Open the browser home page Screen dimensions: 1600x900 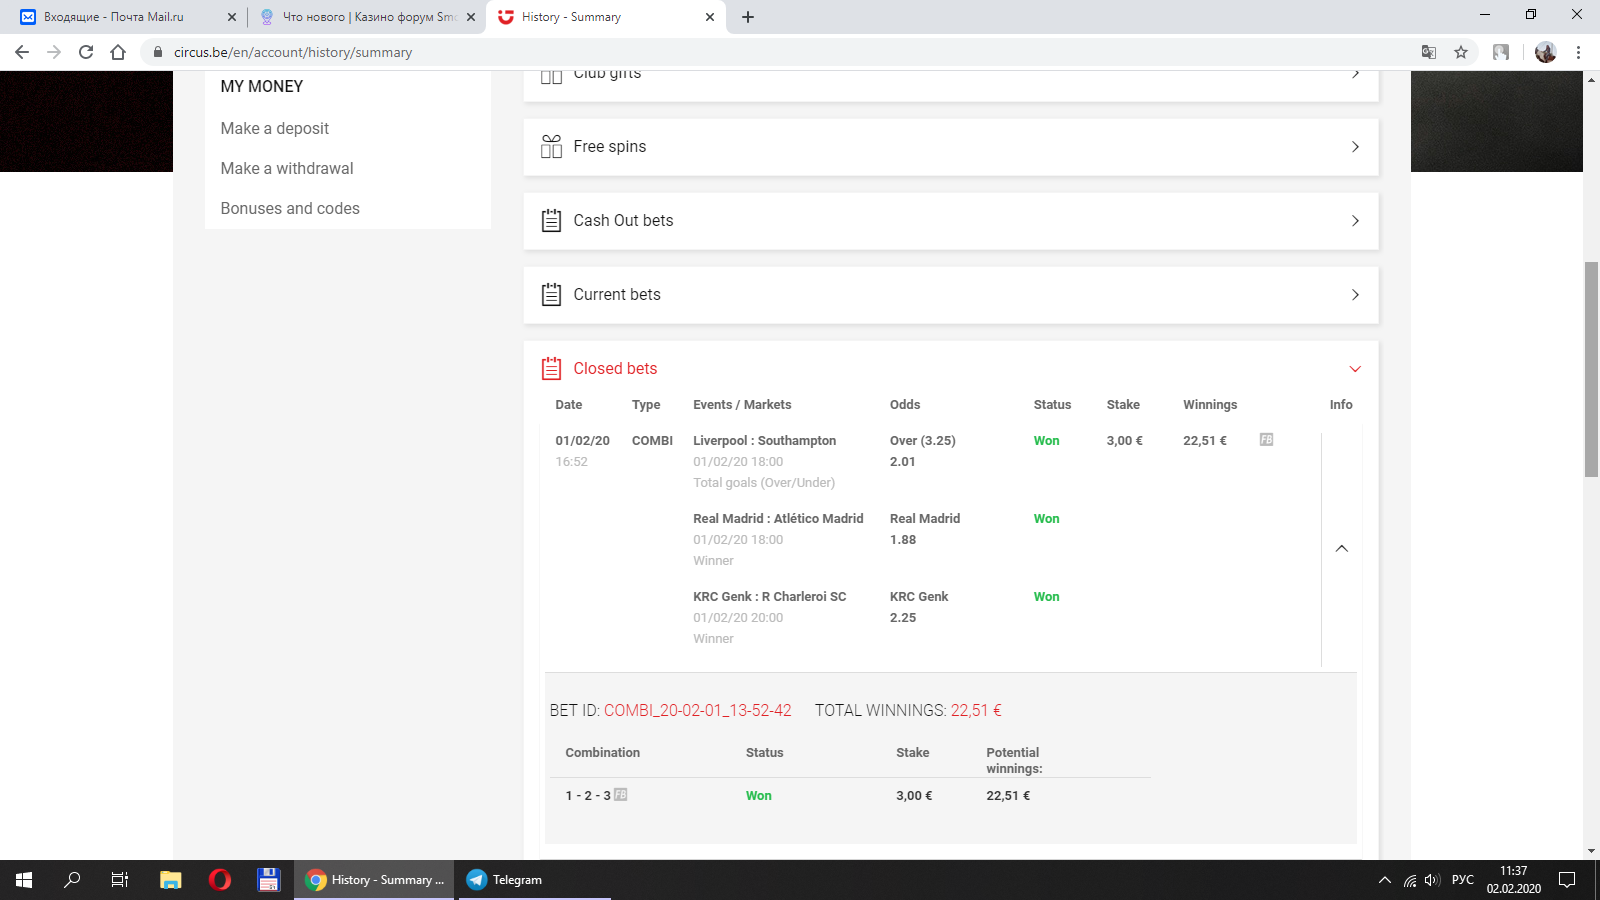tap(118, 52)
